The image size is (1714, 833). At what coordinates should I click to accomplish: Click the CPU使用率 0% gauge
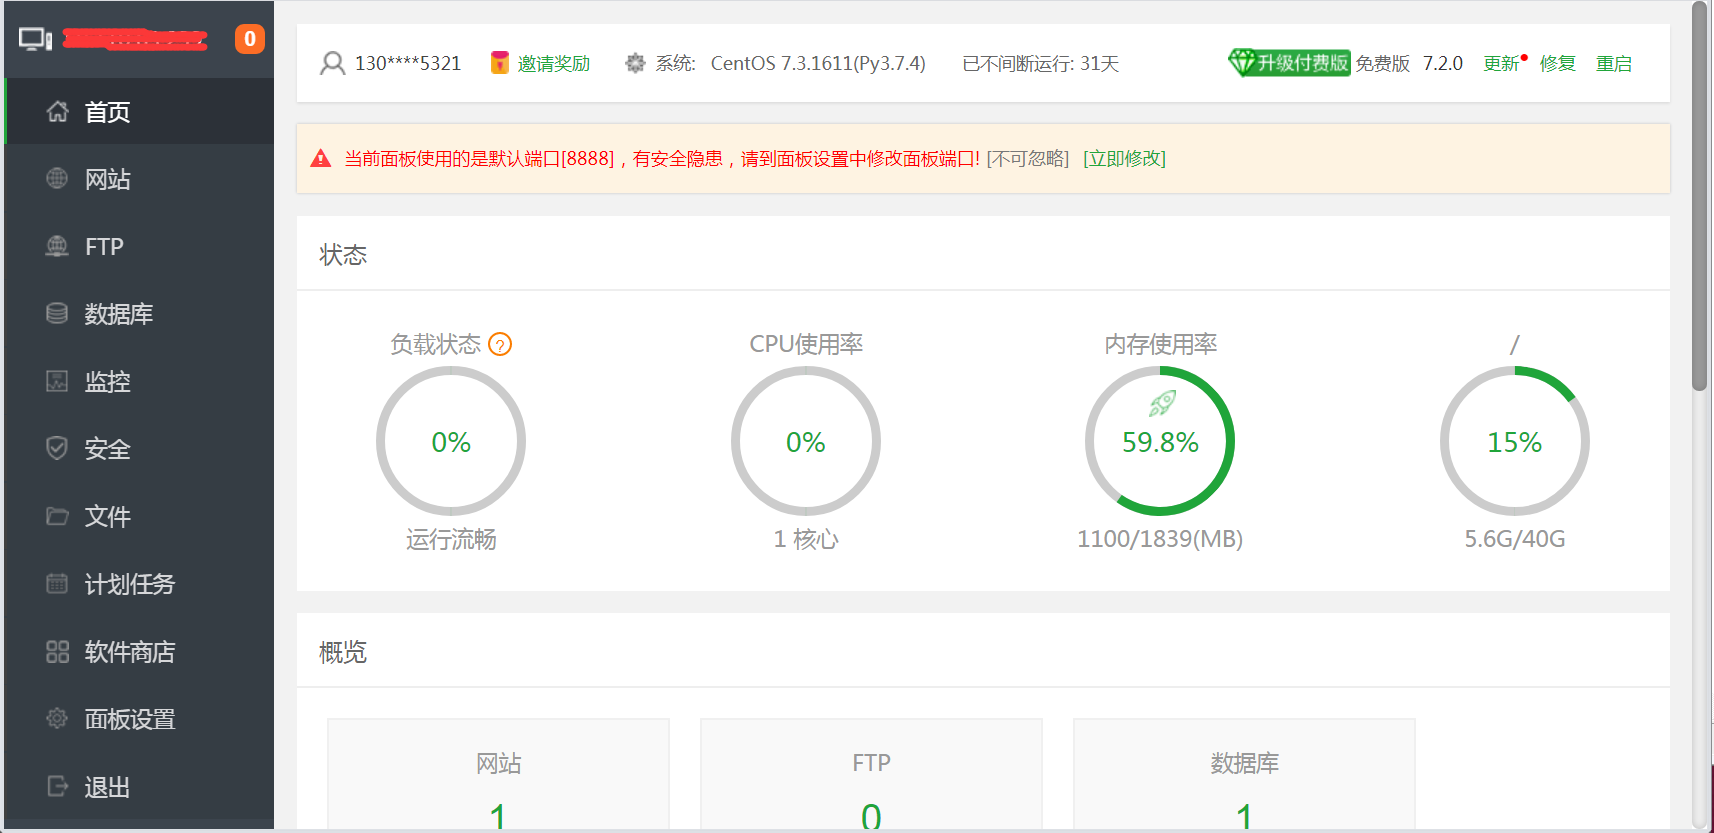pos(806,441)
